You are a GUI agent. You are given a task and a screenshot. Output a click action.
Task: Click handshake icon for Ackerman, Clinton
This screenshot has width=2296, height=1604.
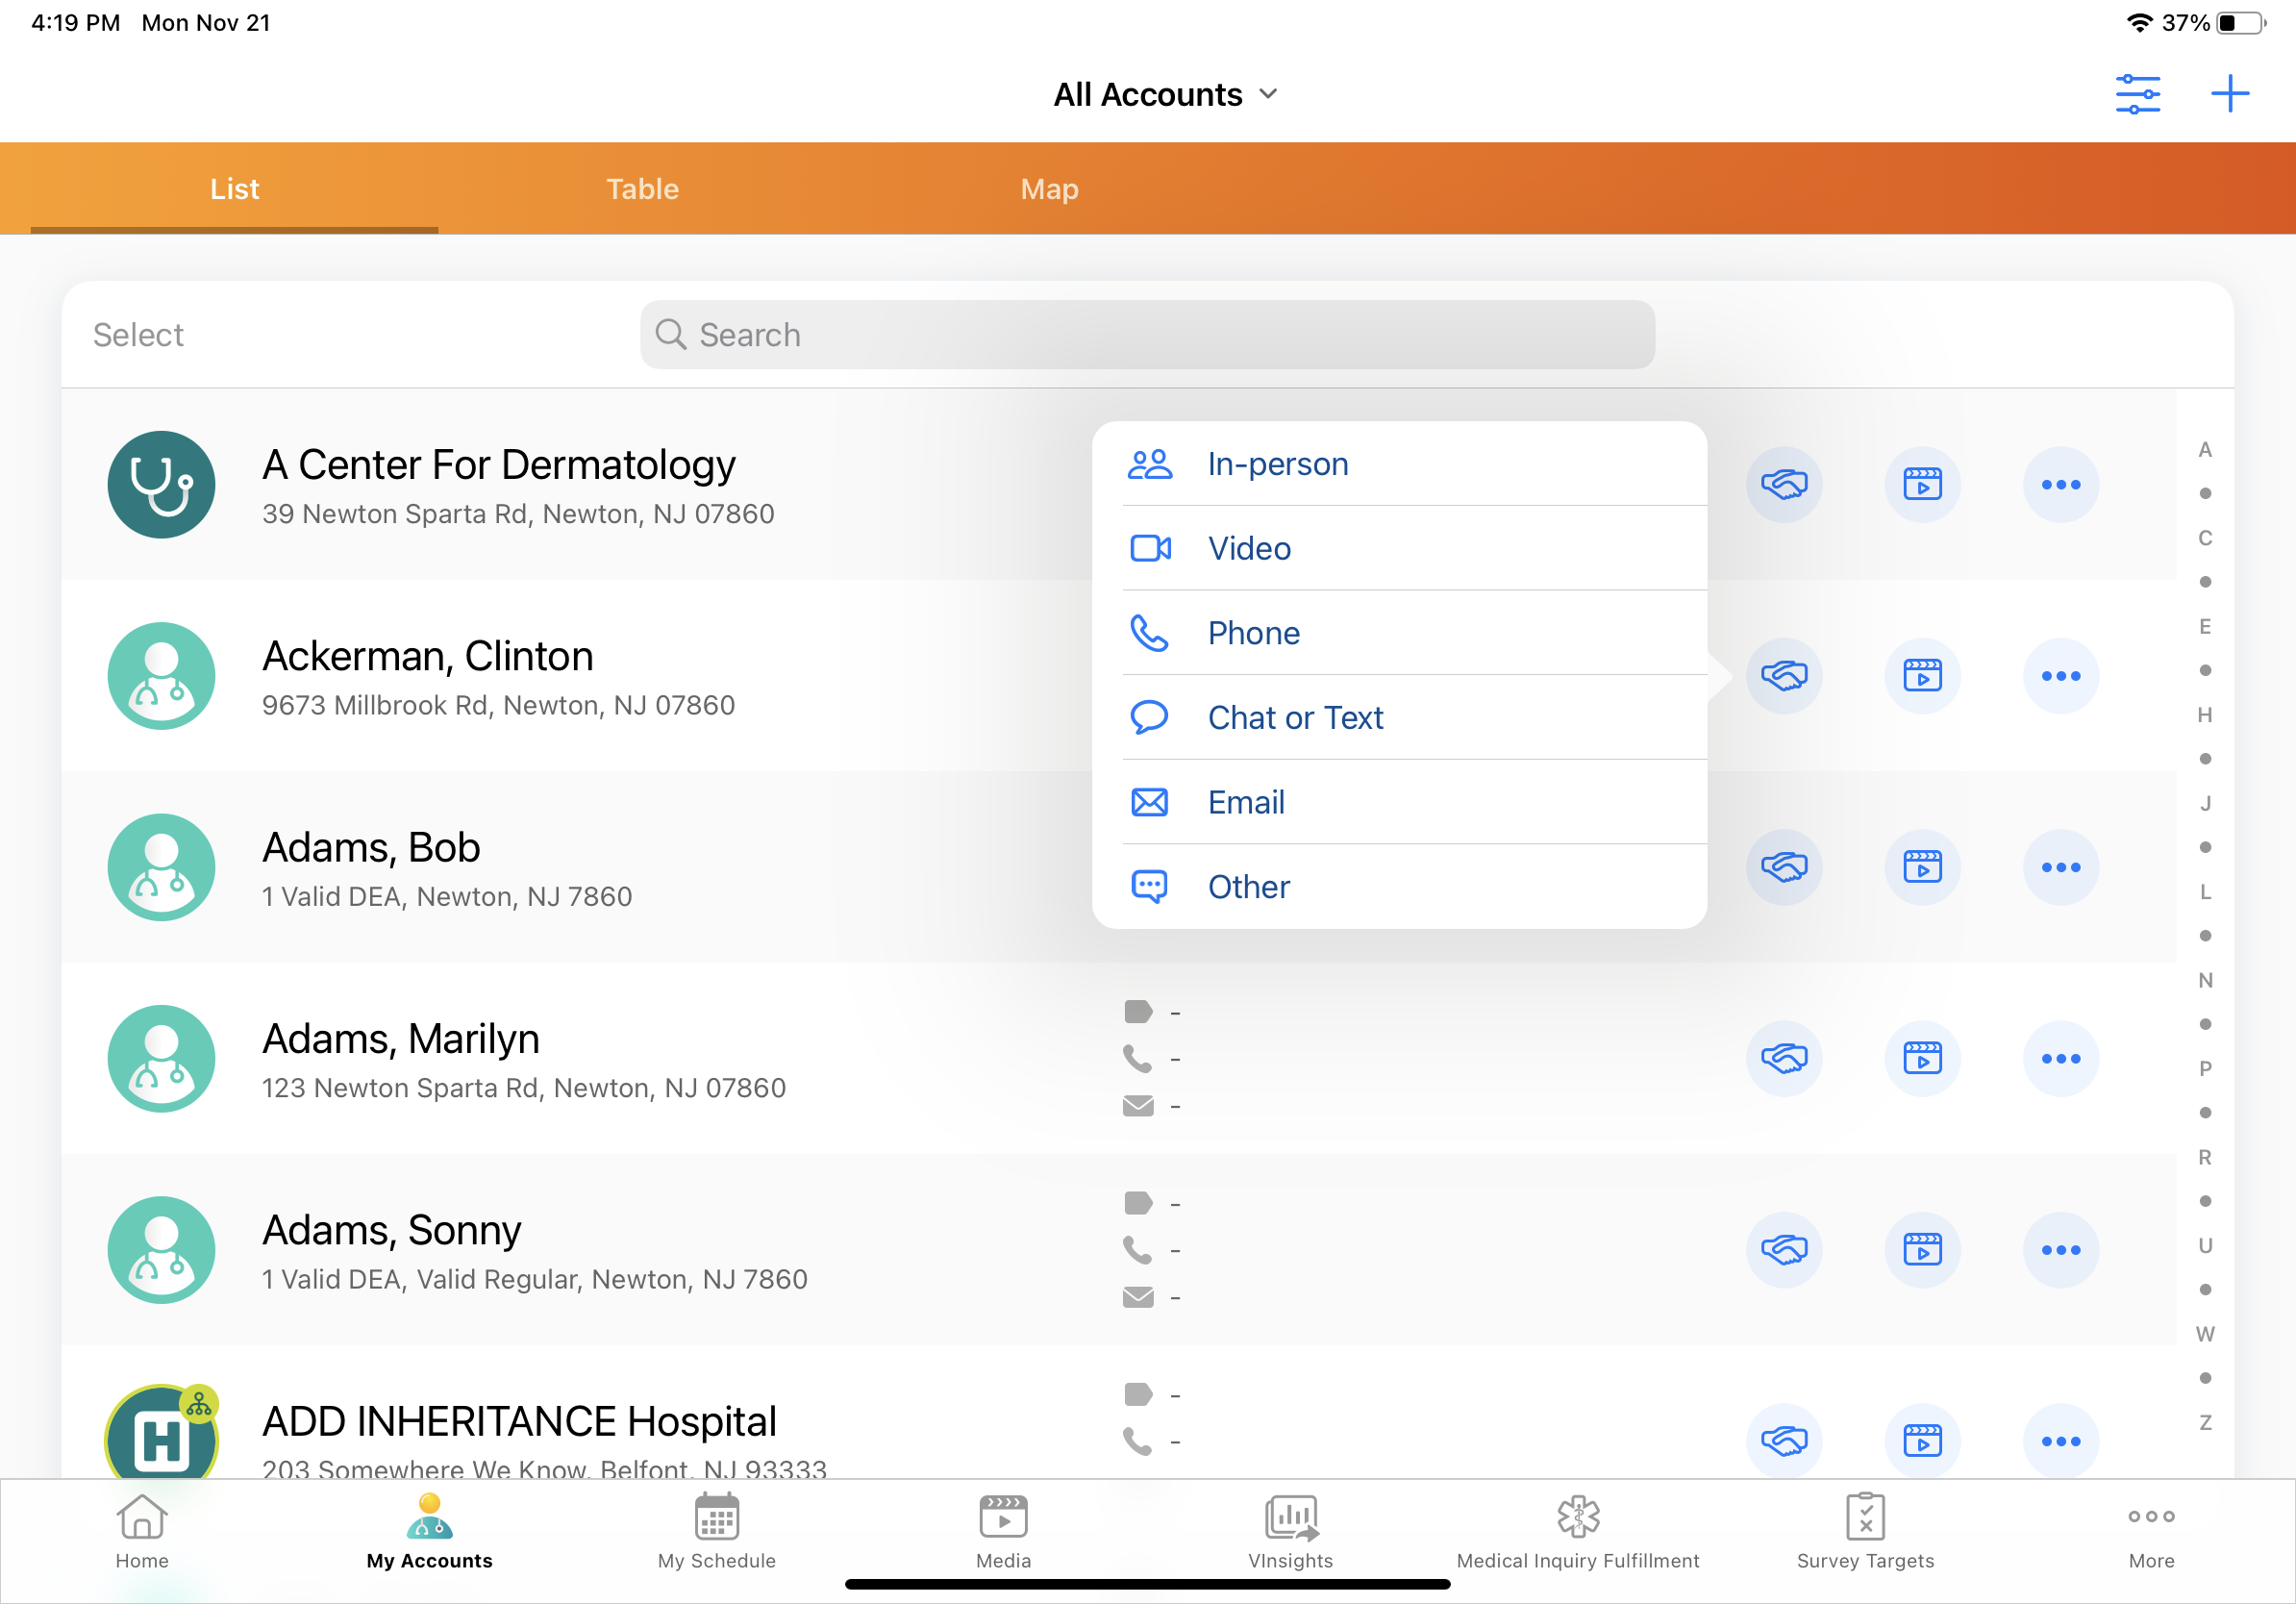click(1784, 676)
